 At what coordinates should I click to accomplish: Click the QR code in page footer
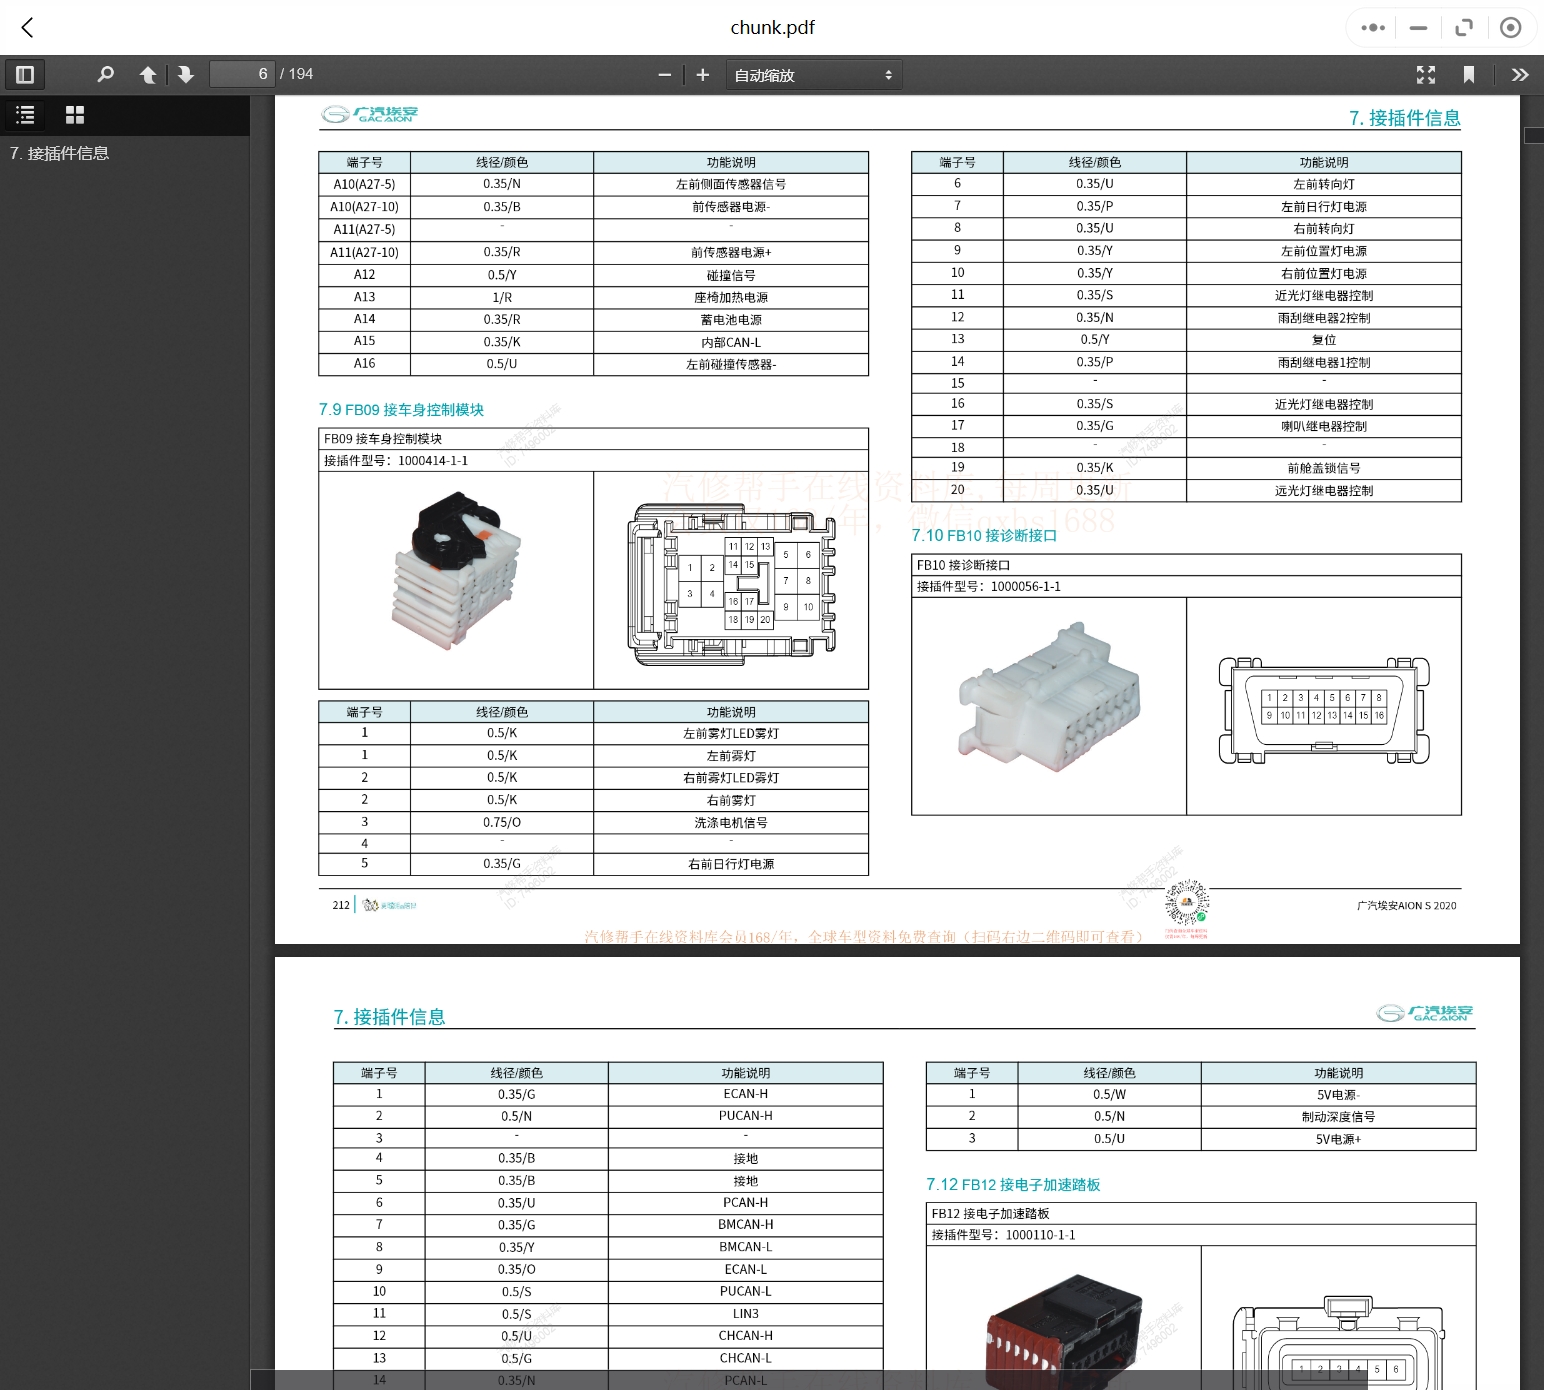[x=1187, y=903]
